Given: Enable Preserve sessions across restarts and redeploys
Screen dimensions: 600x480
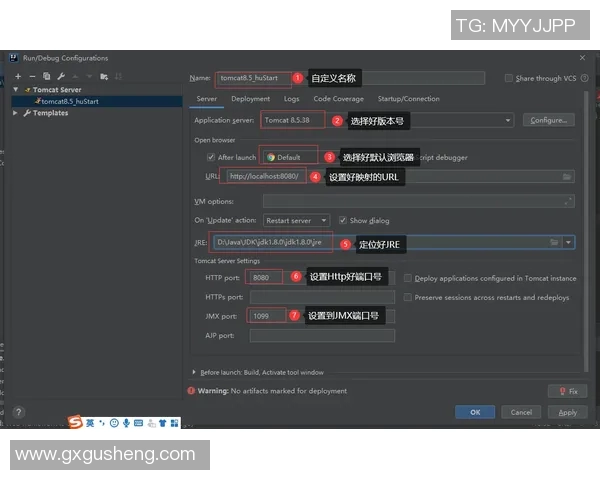Looking at the screenshot, I should (407, 297).
